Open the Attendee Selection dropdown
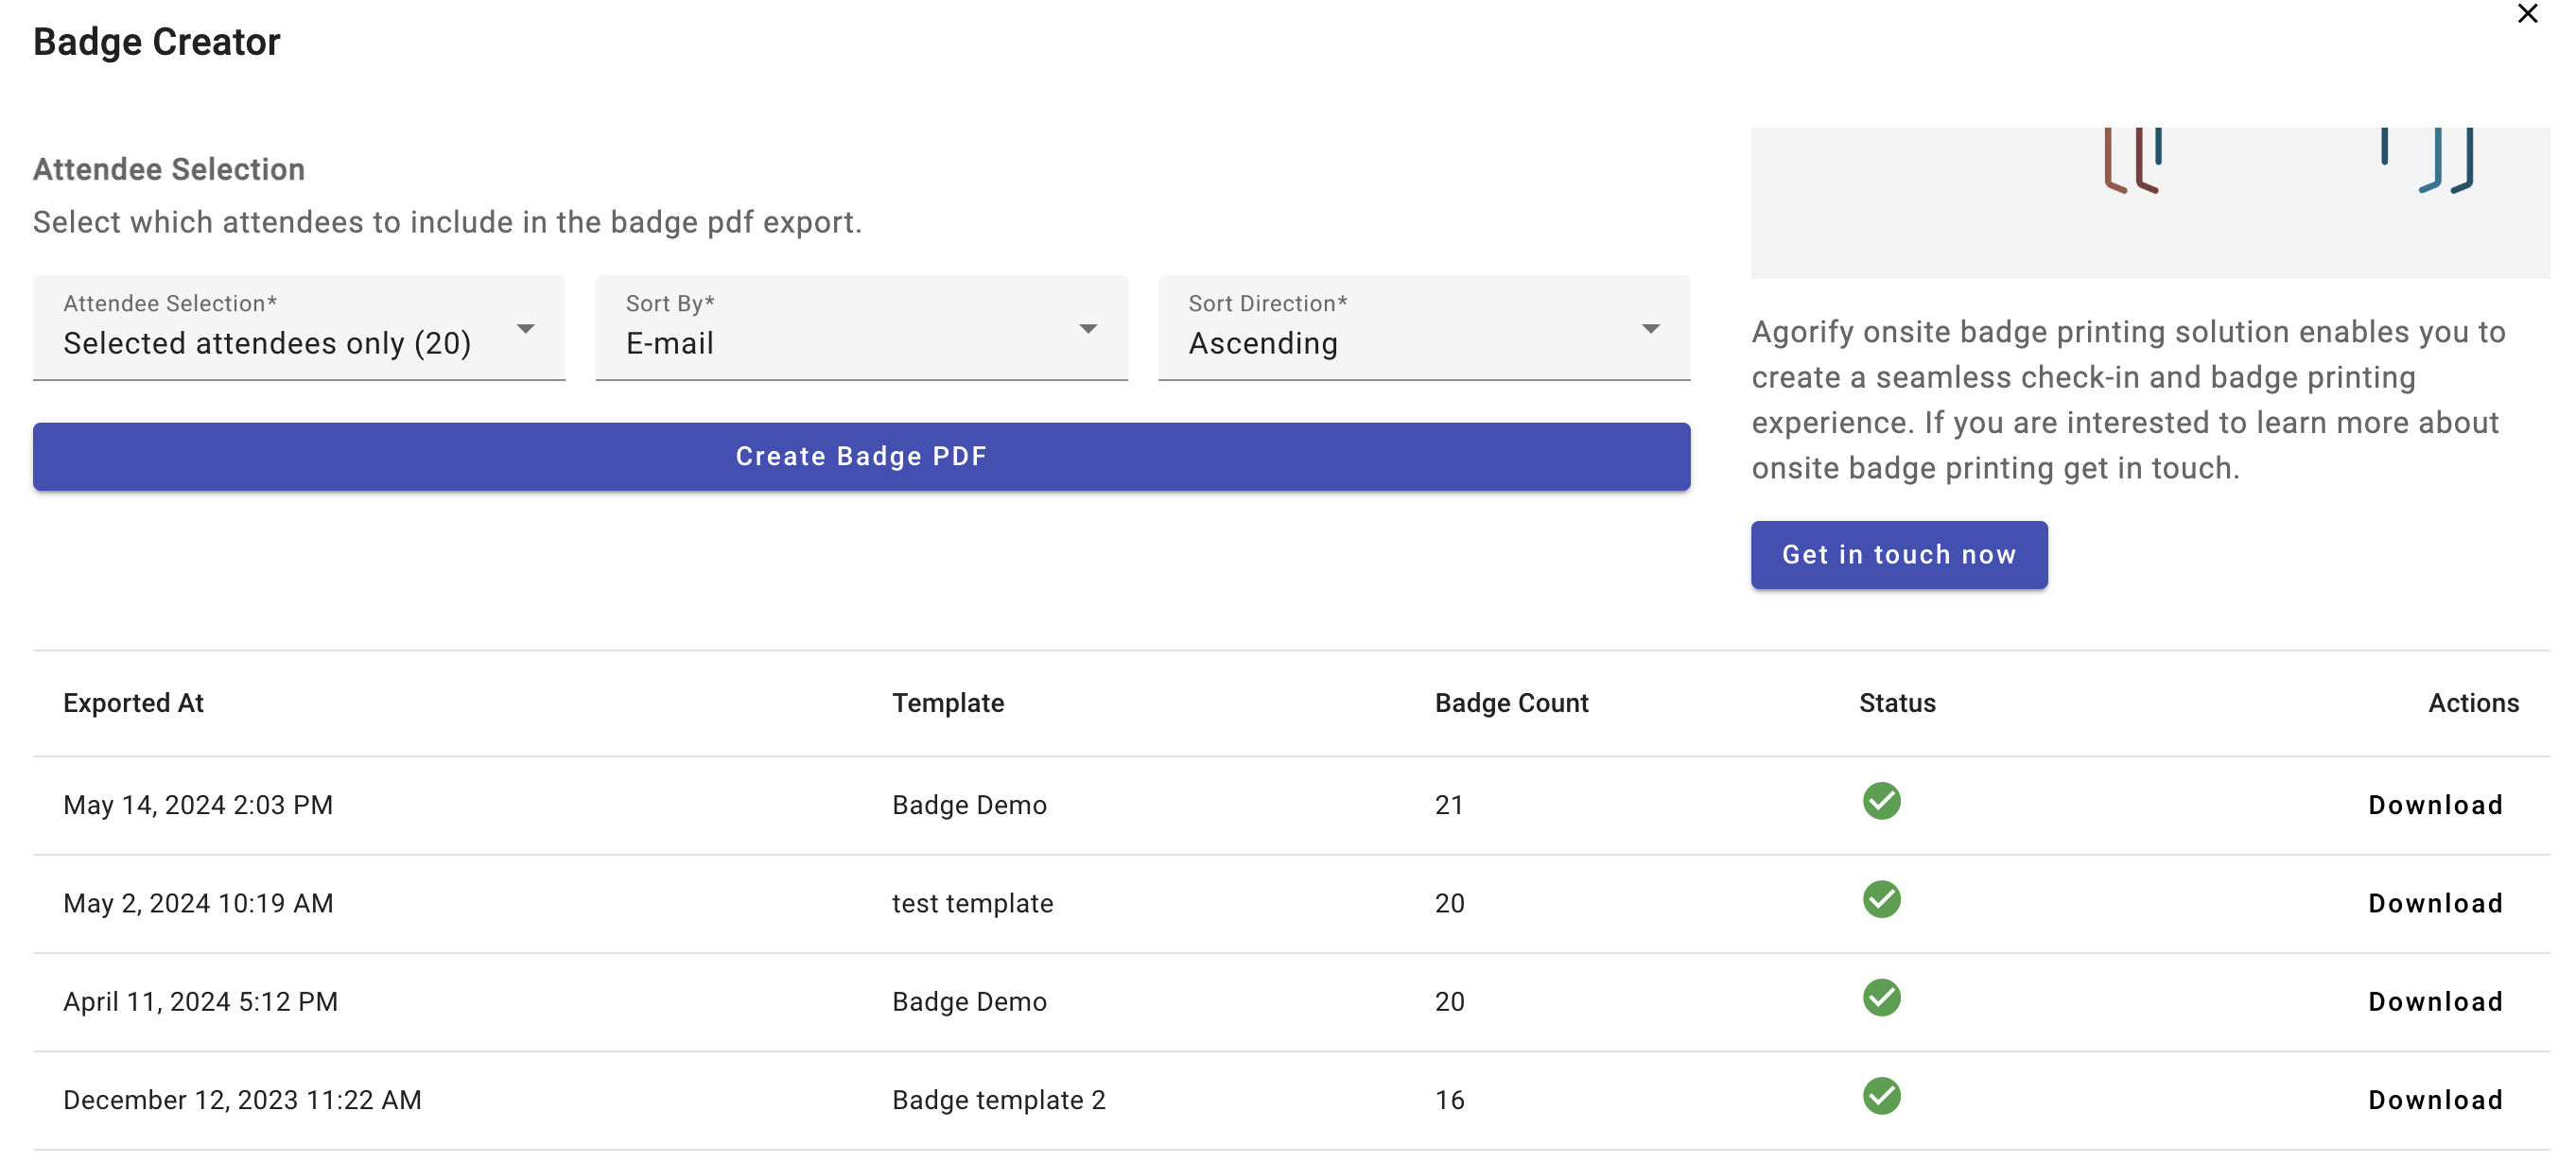The image size is (2576, 1163). [298, 328]
